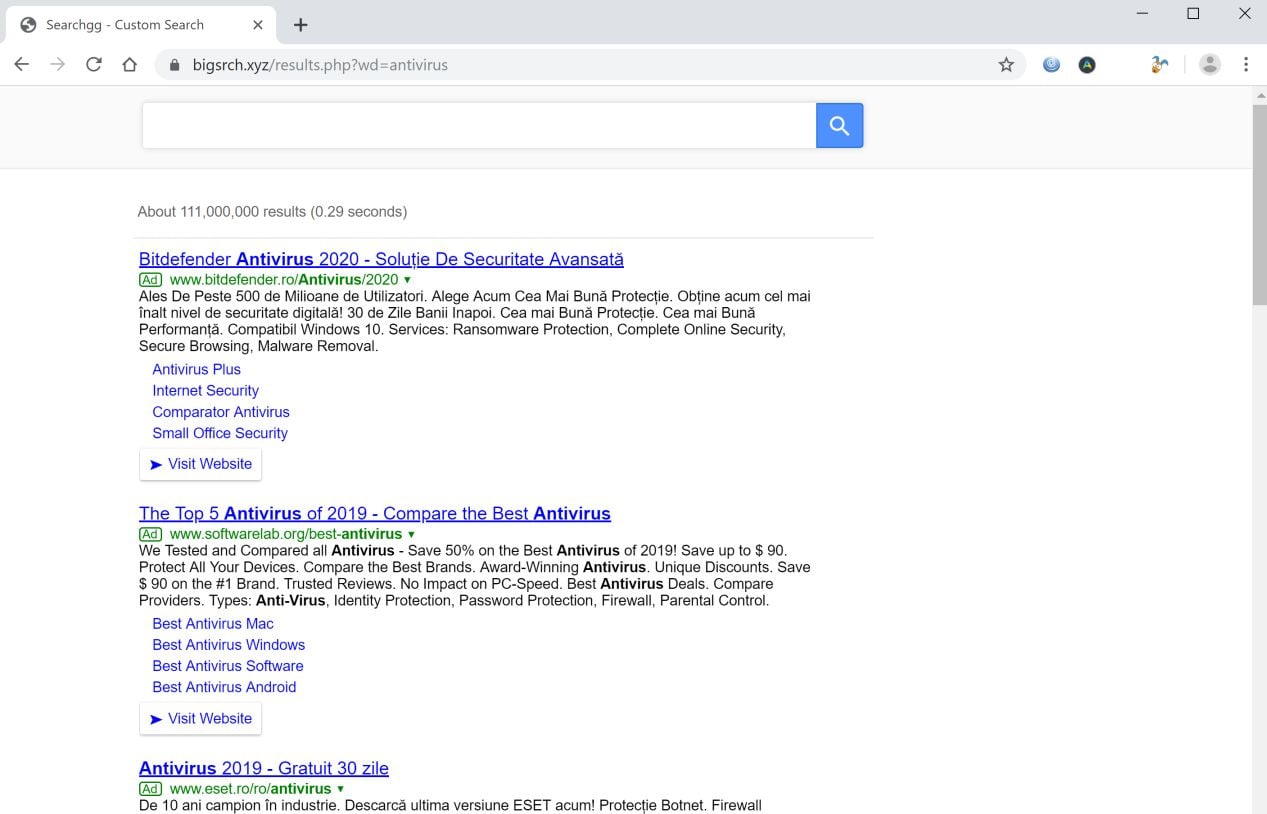Viewport: 1267px width, 814px height.
Task: Open the Small Office Security sitelink
Action: [220, 433]
